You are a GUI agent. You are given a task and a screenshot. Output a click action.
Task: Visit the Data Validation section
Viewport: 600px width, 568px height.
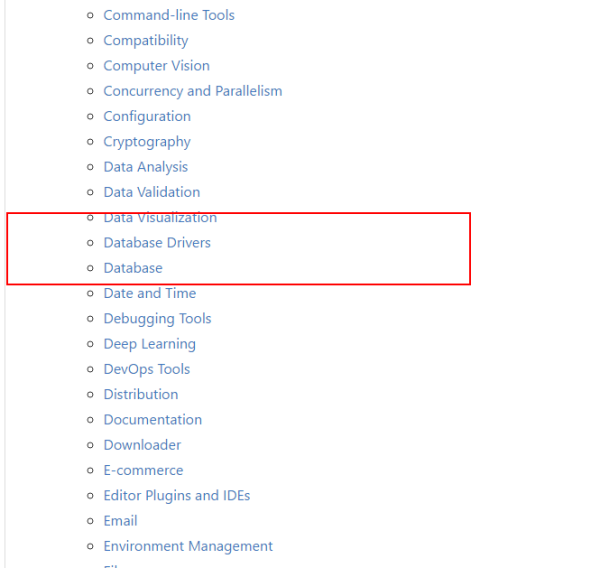coord(152,192)
